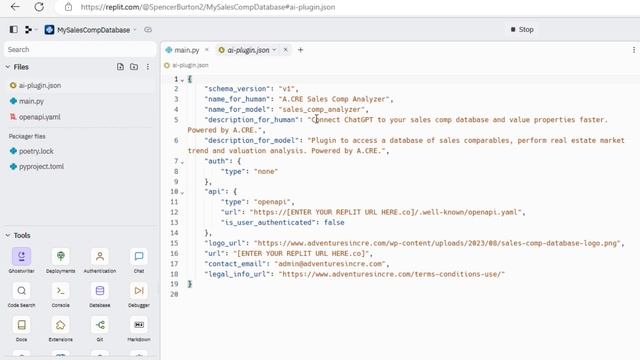Reload the page in browser

tap(39, 7)
